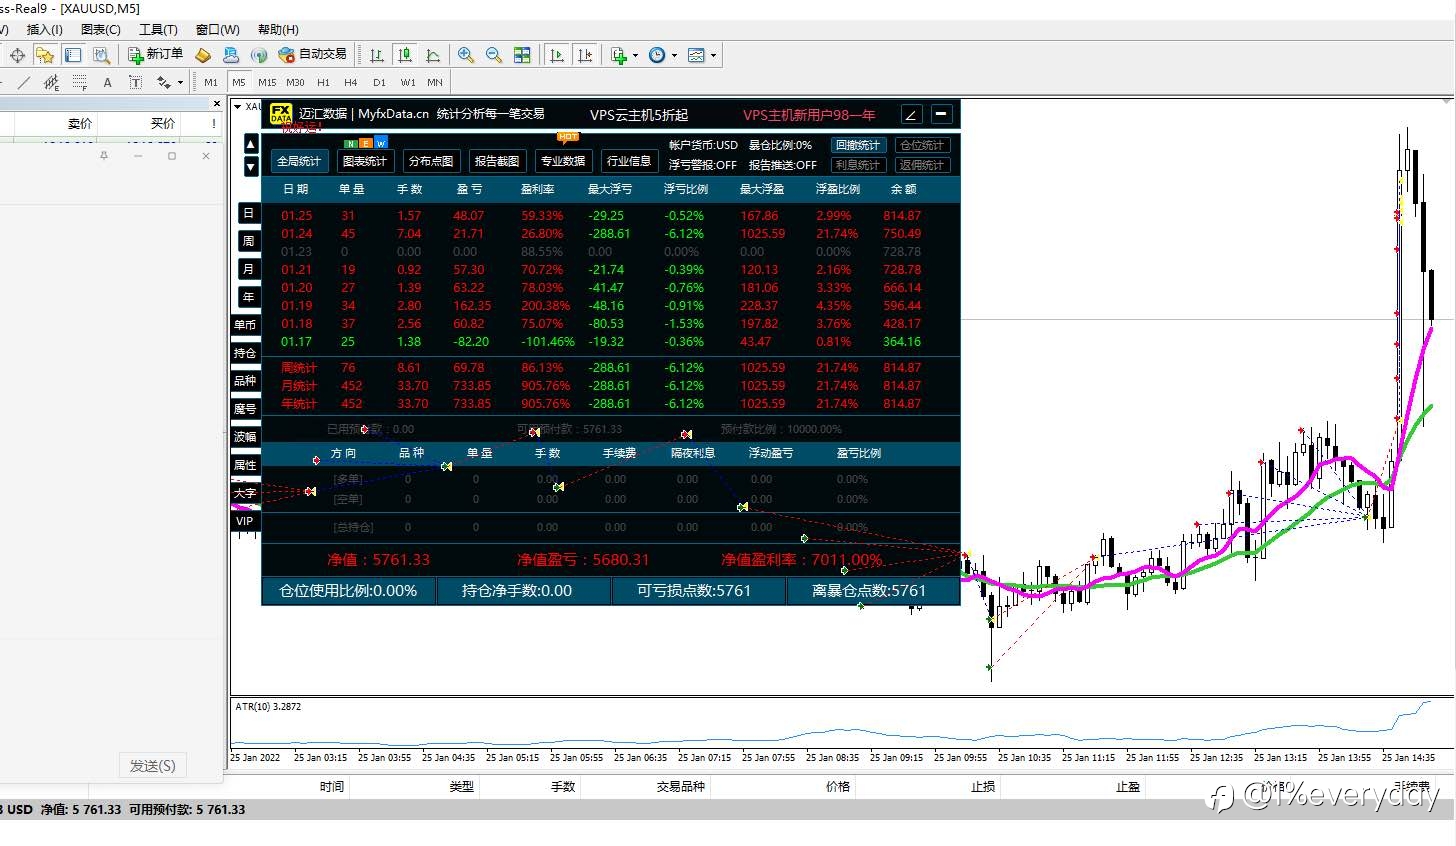The image size is (1456, 846).
Task: Click the 行业信息 button
Action: 629,161
